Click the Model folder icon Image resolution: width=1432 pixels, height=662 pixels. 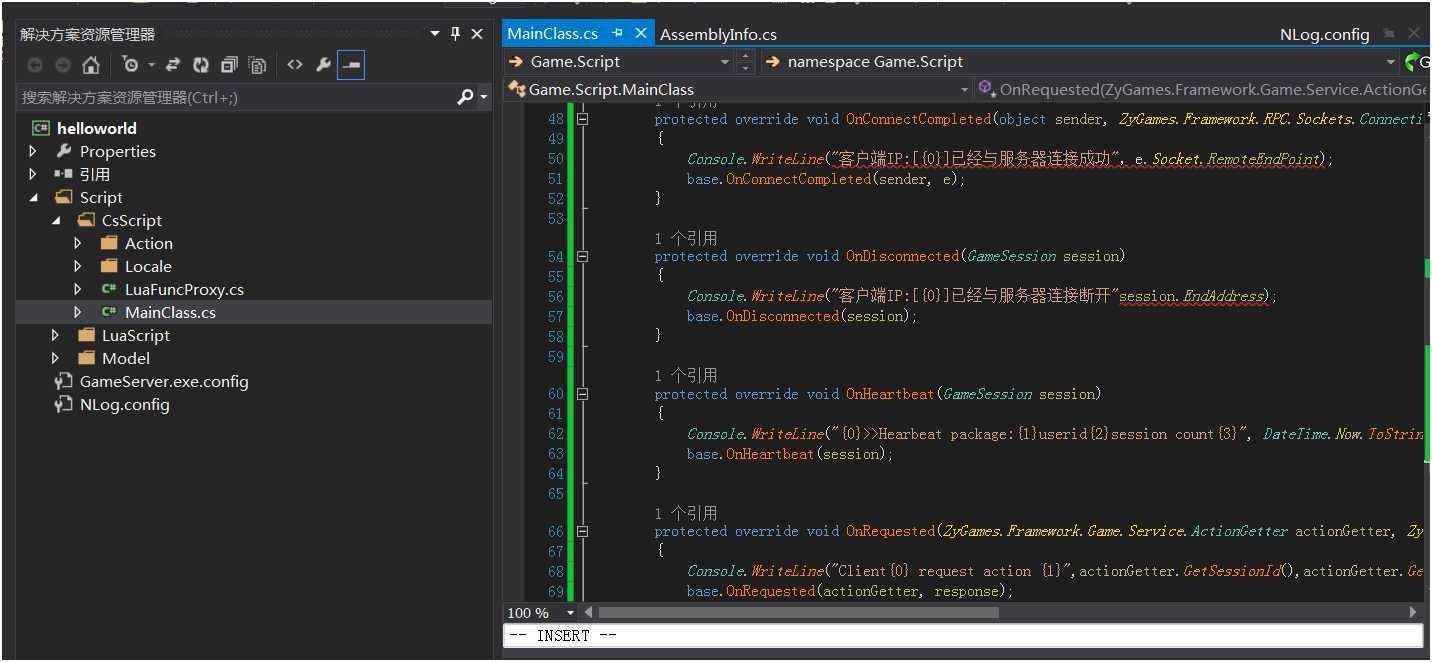86,358
